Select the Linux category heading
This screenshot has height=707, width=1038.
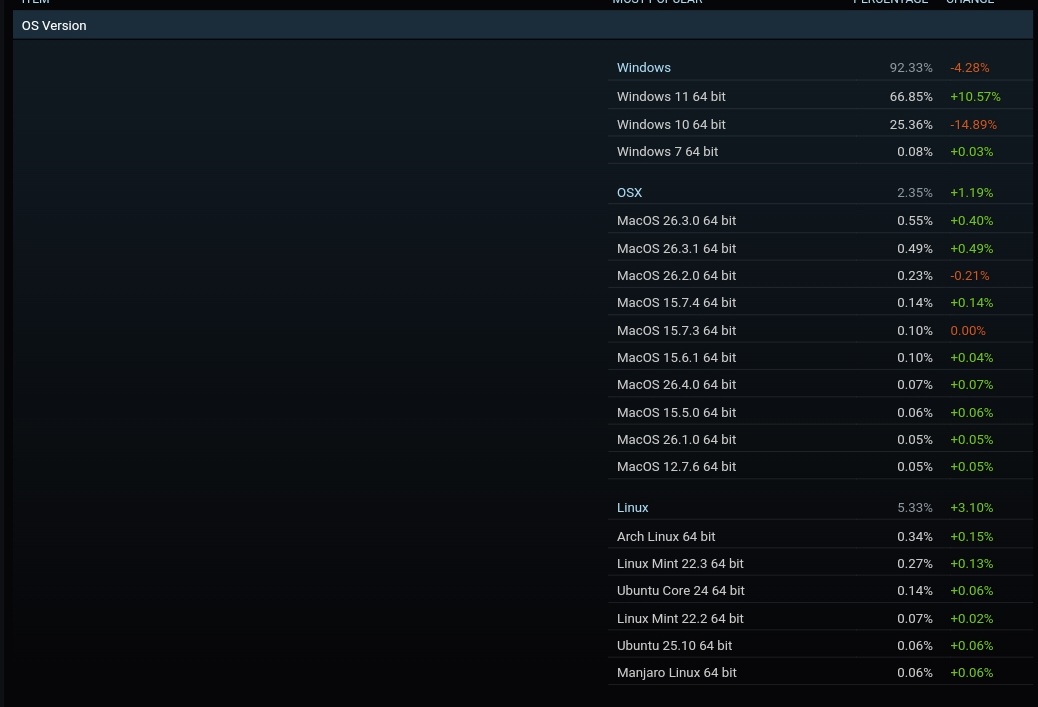pyautogui.click(x=632, y=508)
